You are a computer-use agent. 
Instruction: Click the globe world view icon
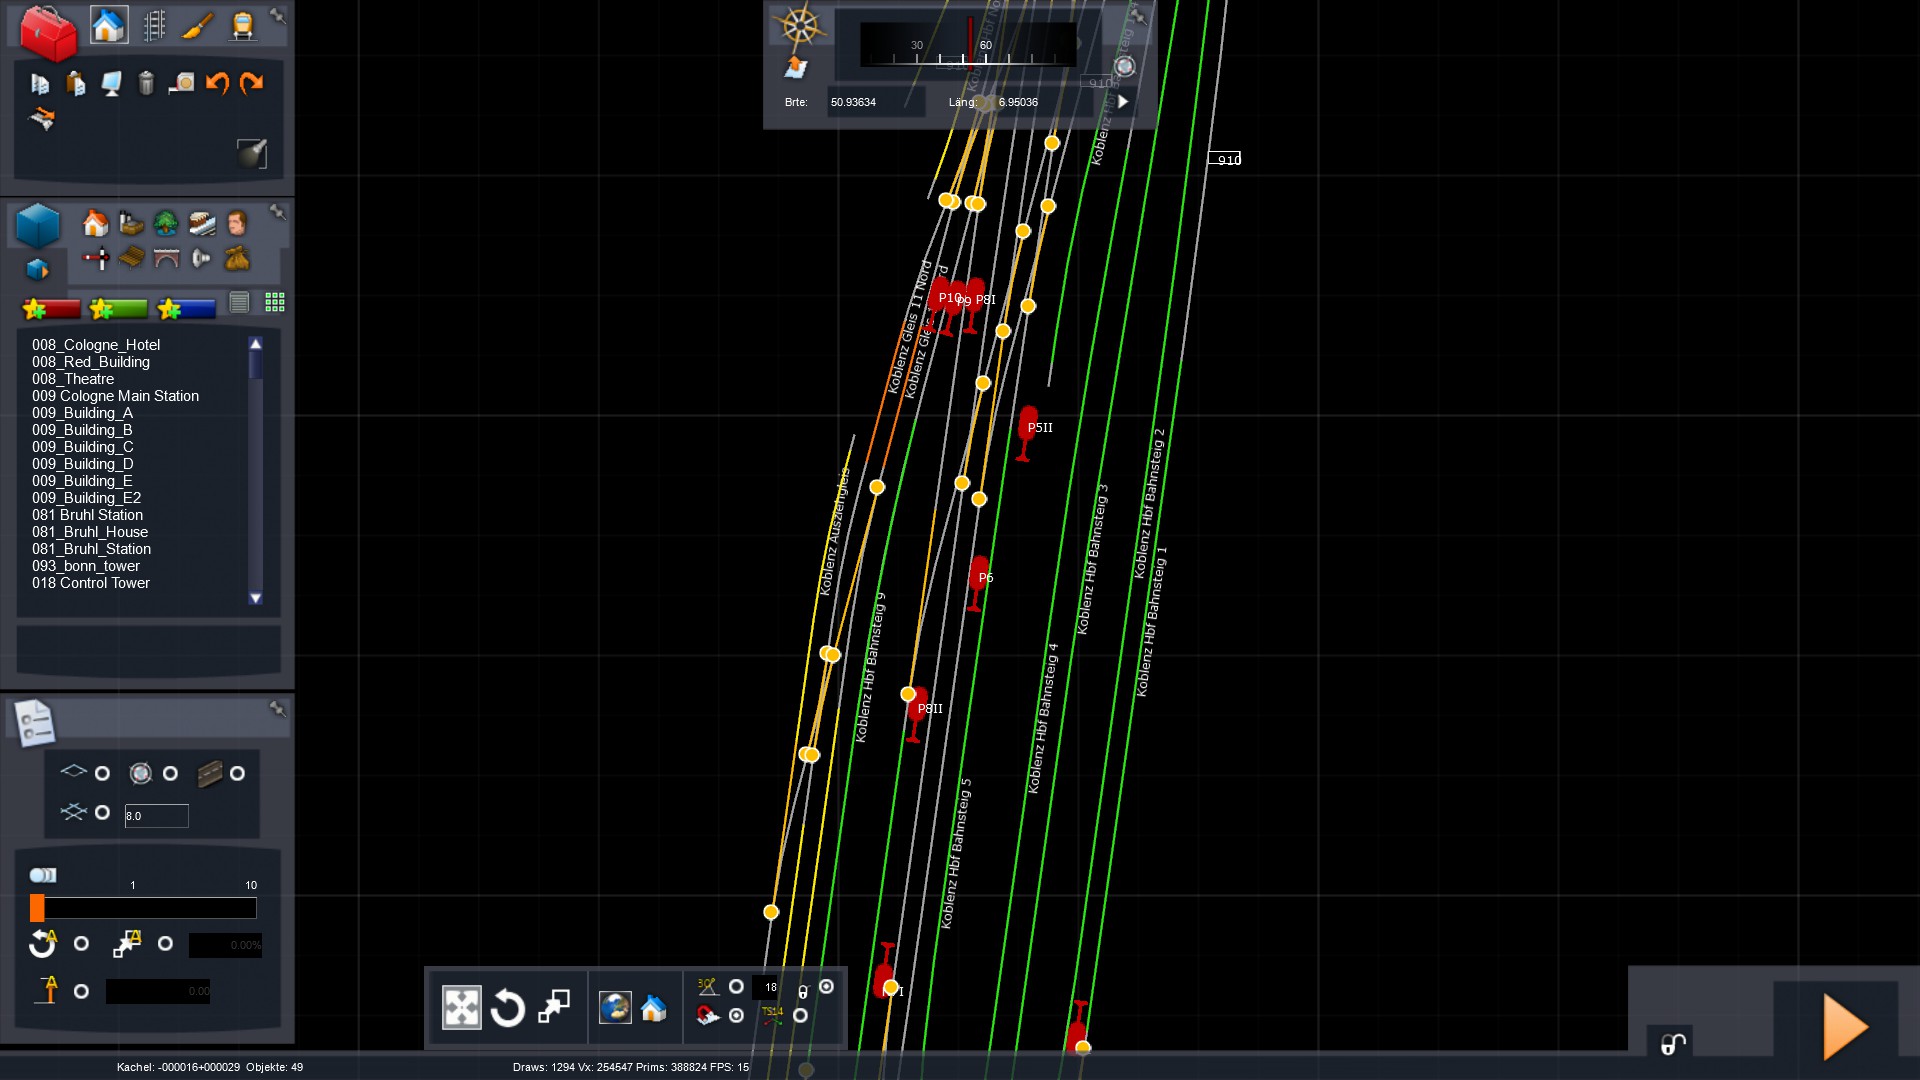(614, 1008)
